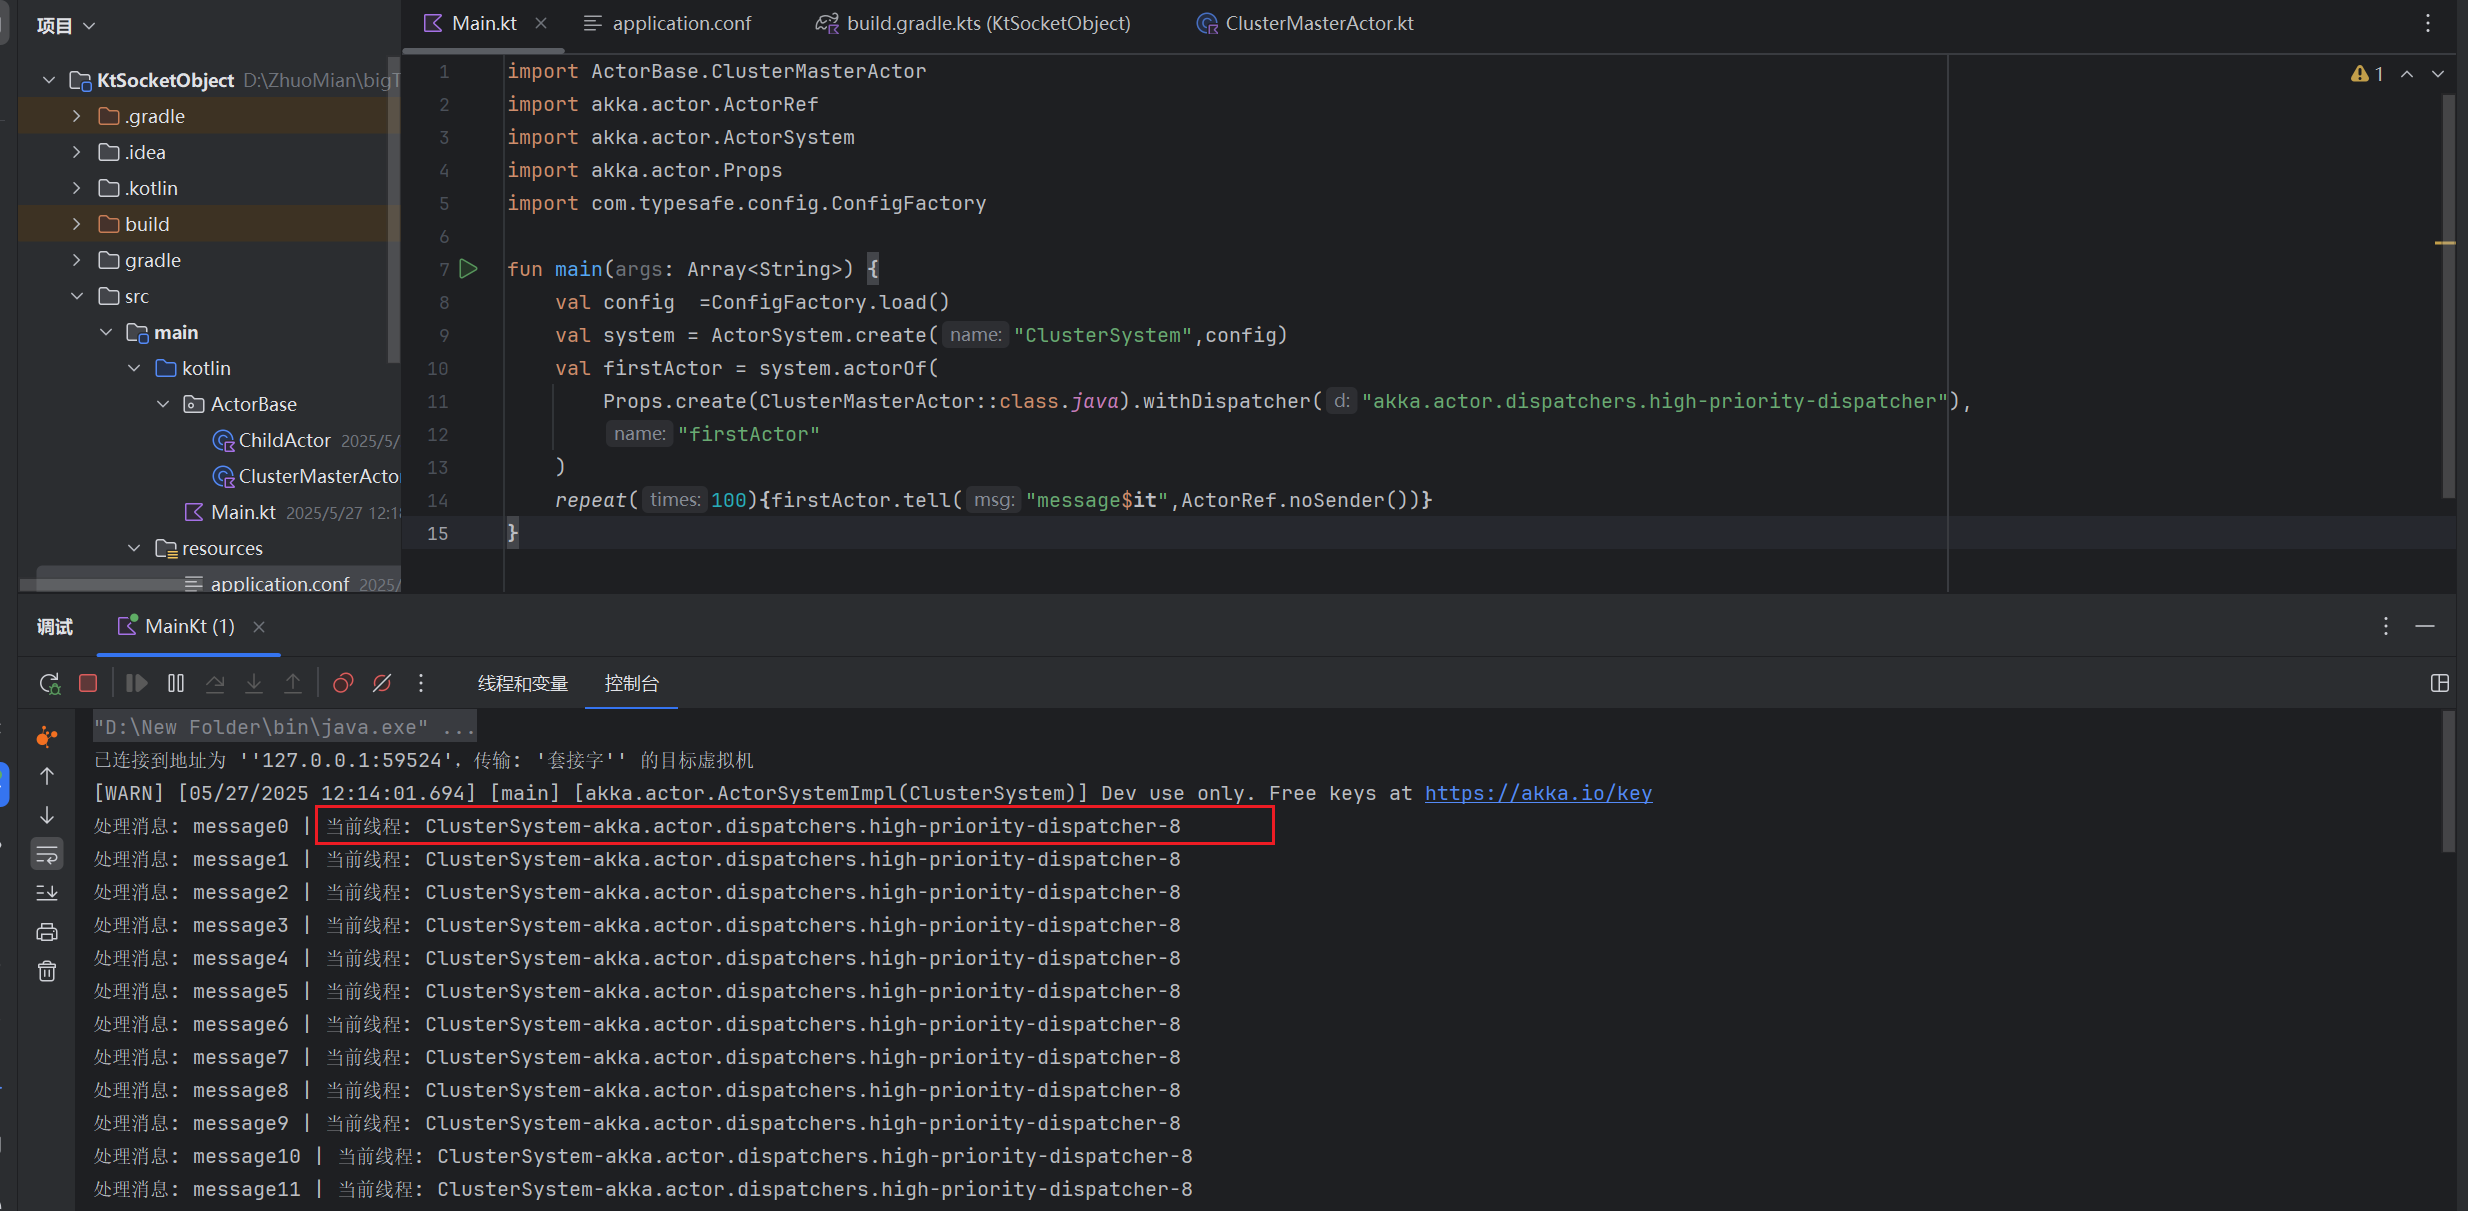2468x1211 pixels.
Task: Click the 调试 tool window label
Action: click(55, 626)
